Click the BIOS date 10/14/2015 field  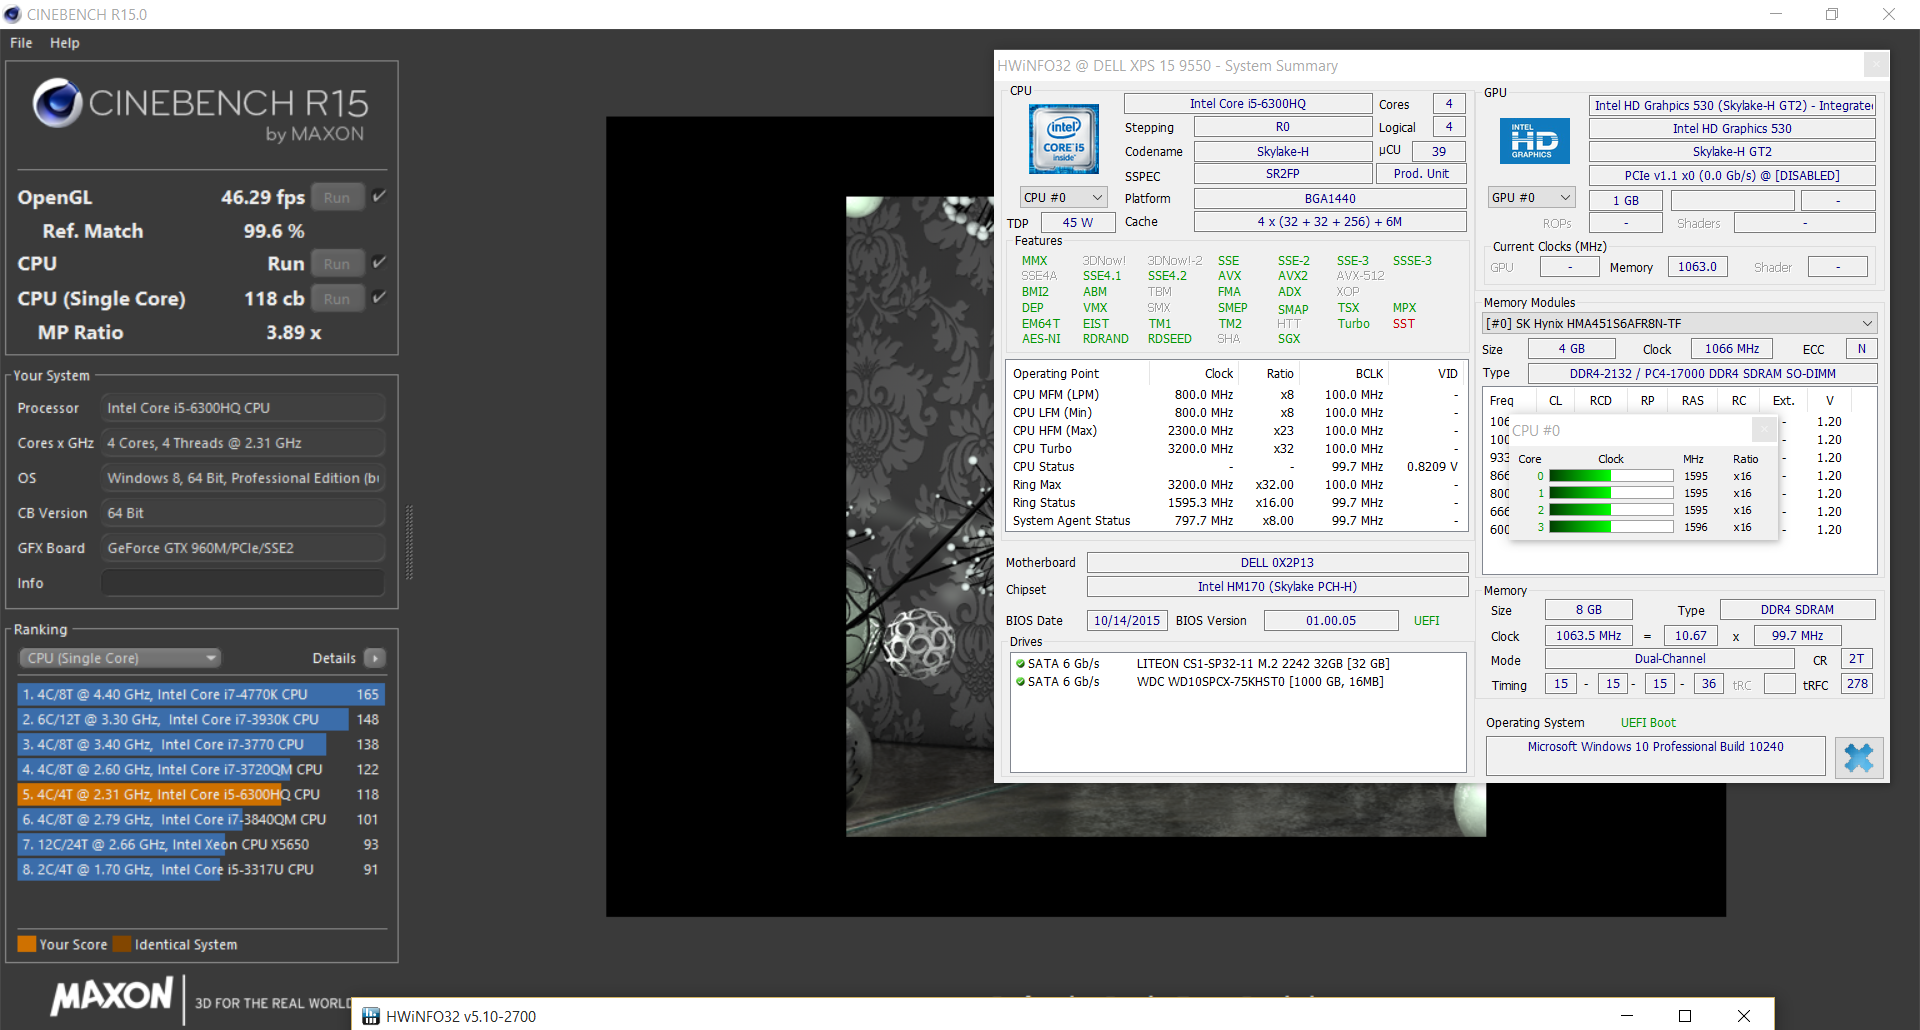point(1127,621)
